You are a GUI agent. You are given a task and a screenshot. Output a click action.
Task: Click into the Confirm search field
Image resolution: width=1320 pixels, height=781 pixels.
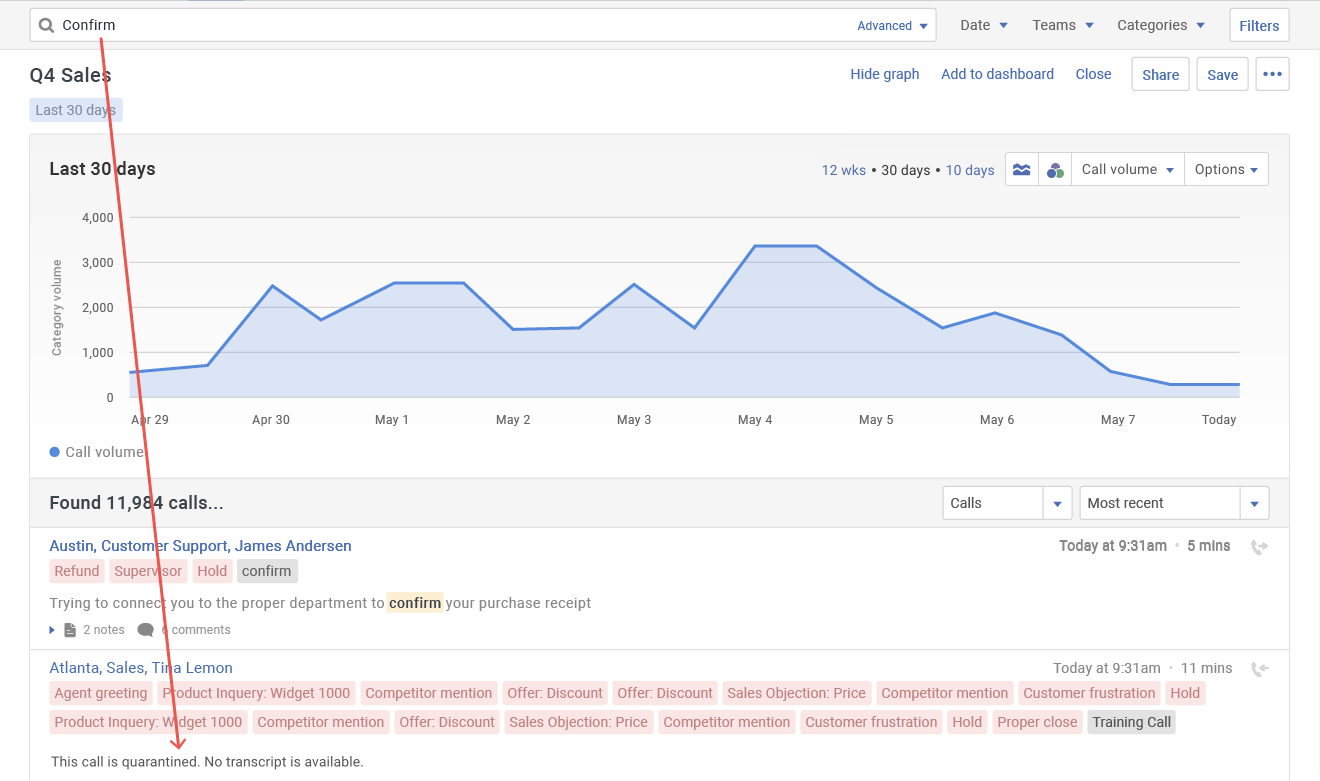coord(450,25)
